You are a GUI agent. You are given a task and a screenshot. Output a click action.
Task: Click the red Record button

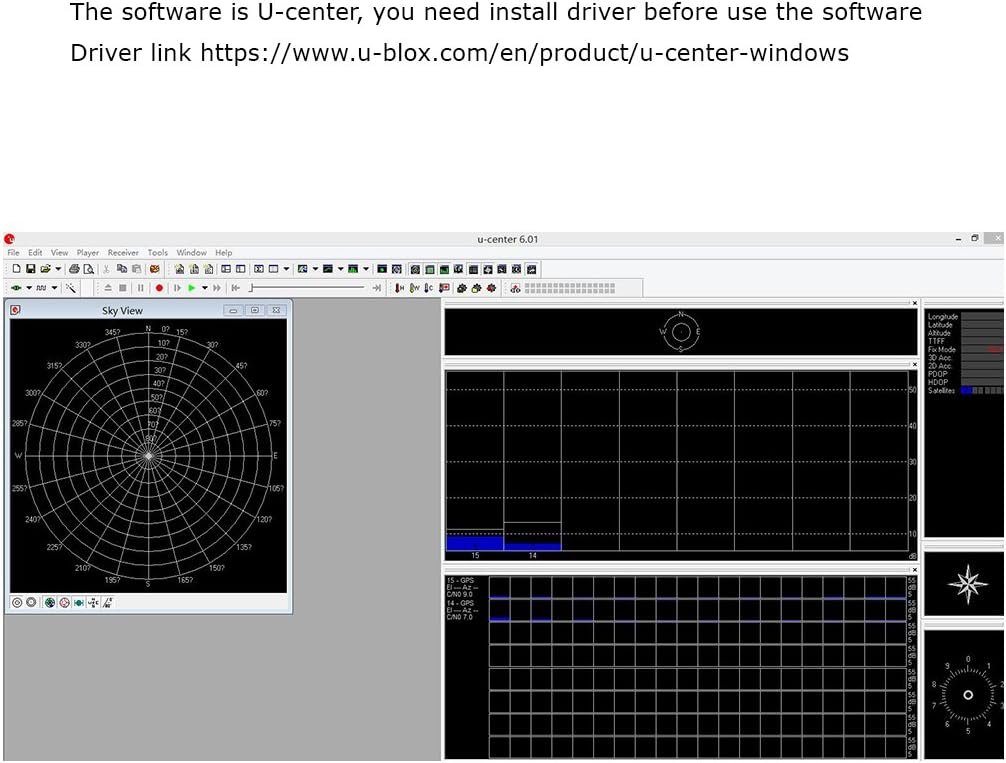click(159, 288)
